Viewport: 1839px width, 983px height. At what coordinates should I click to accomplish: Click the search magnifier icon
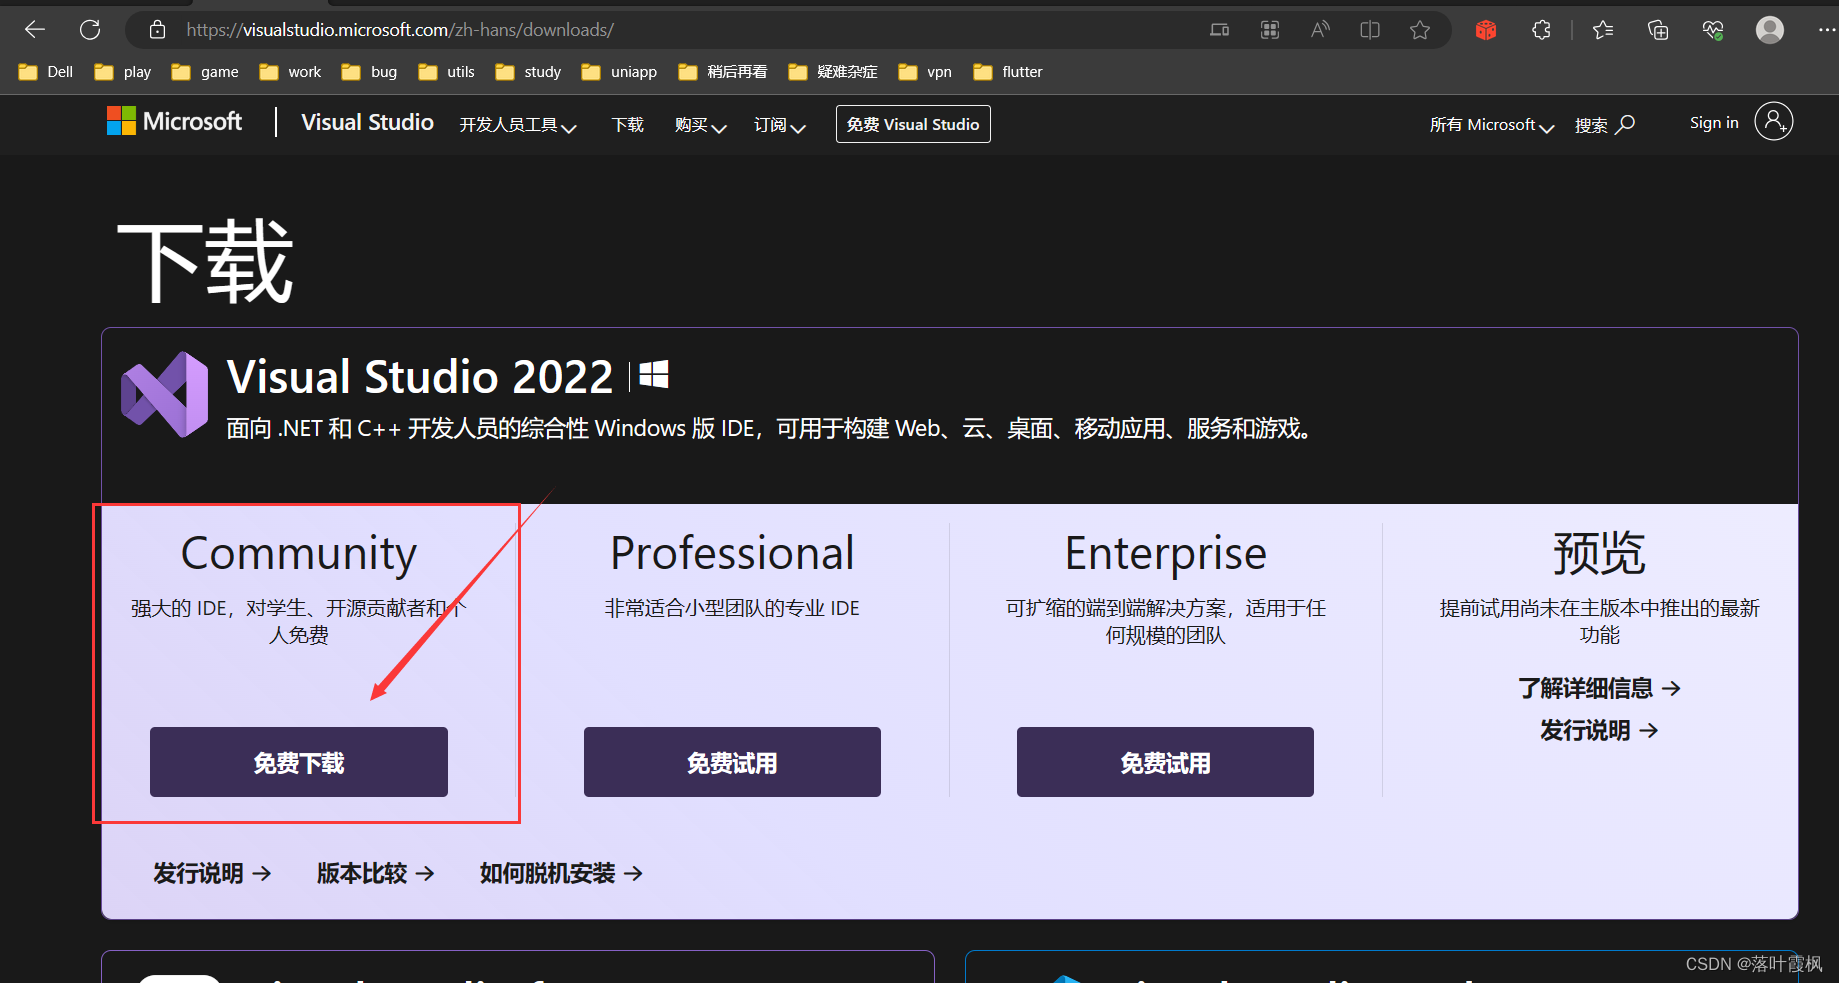(1626, 124)
